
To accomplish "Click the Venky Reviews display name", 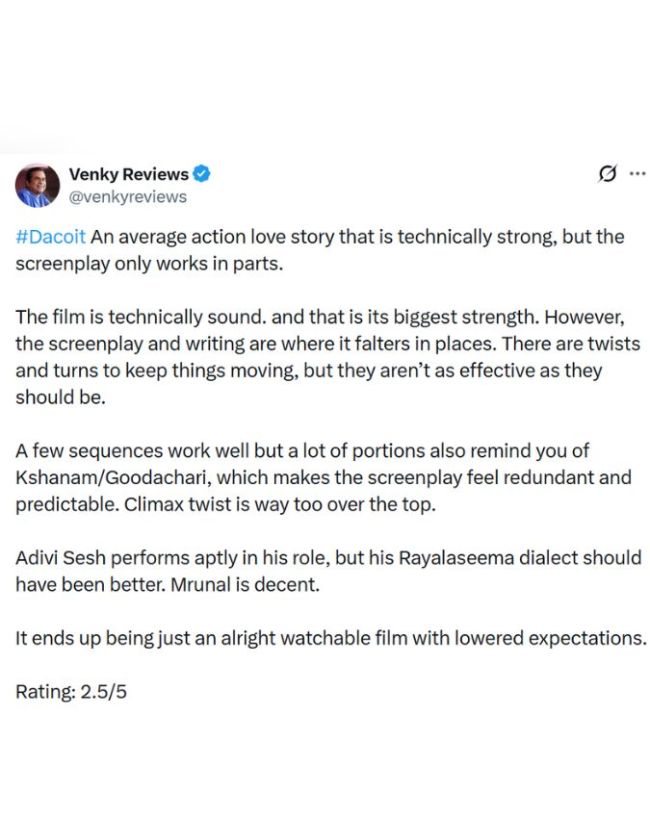I will [128, 174].
